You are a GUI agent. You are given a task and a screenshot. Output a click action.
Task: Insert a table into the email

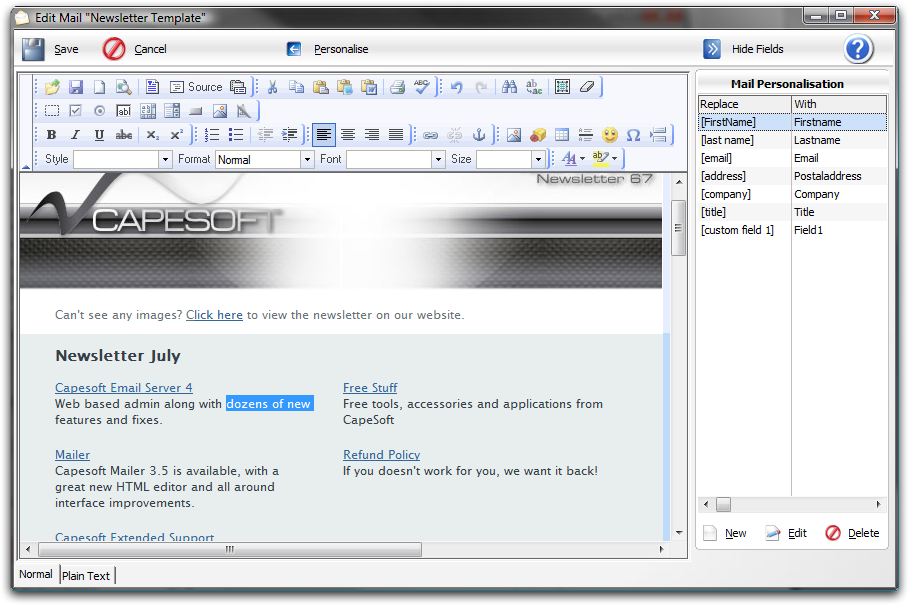pos(562,135)
